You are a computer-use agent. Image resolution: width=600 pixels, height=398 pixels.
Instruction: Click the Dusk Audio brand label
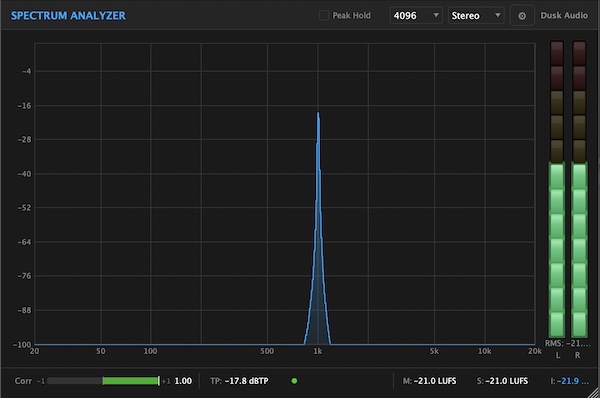tap(564, 15)
